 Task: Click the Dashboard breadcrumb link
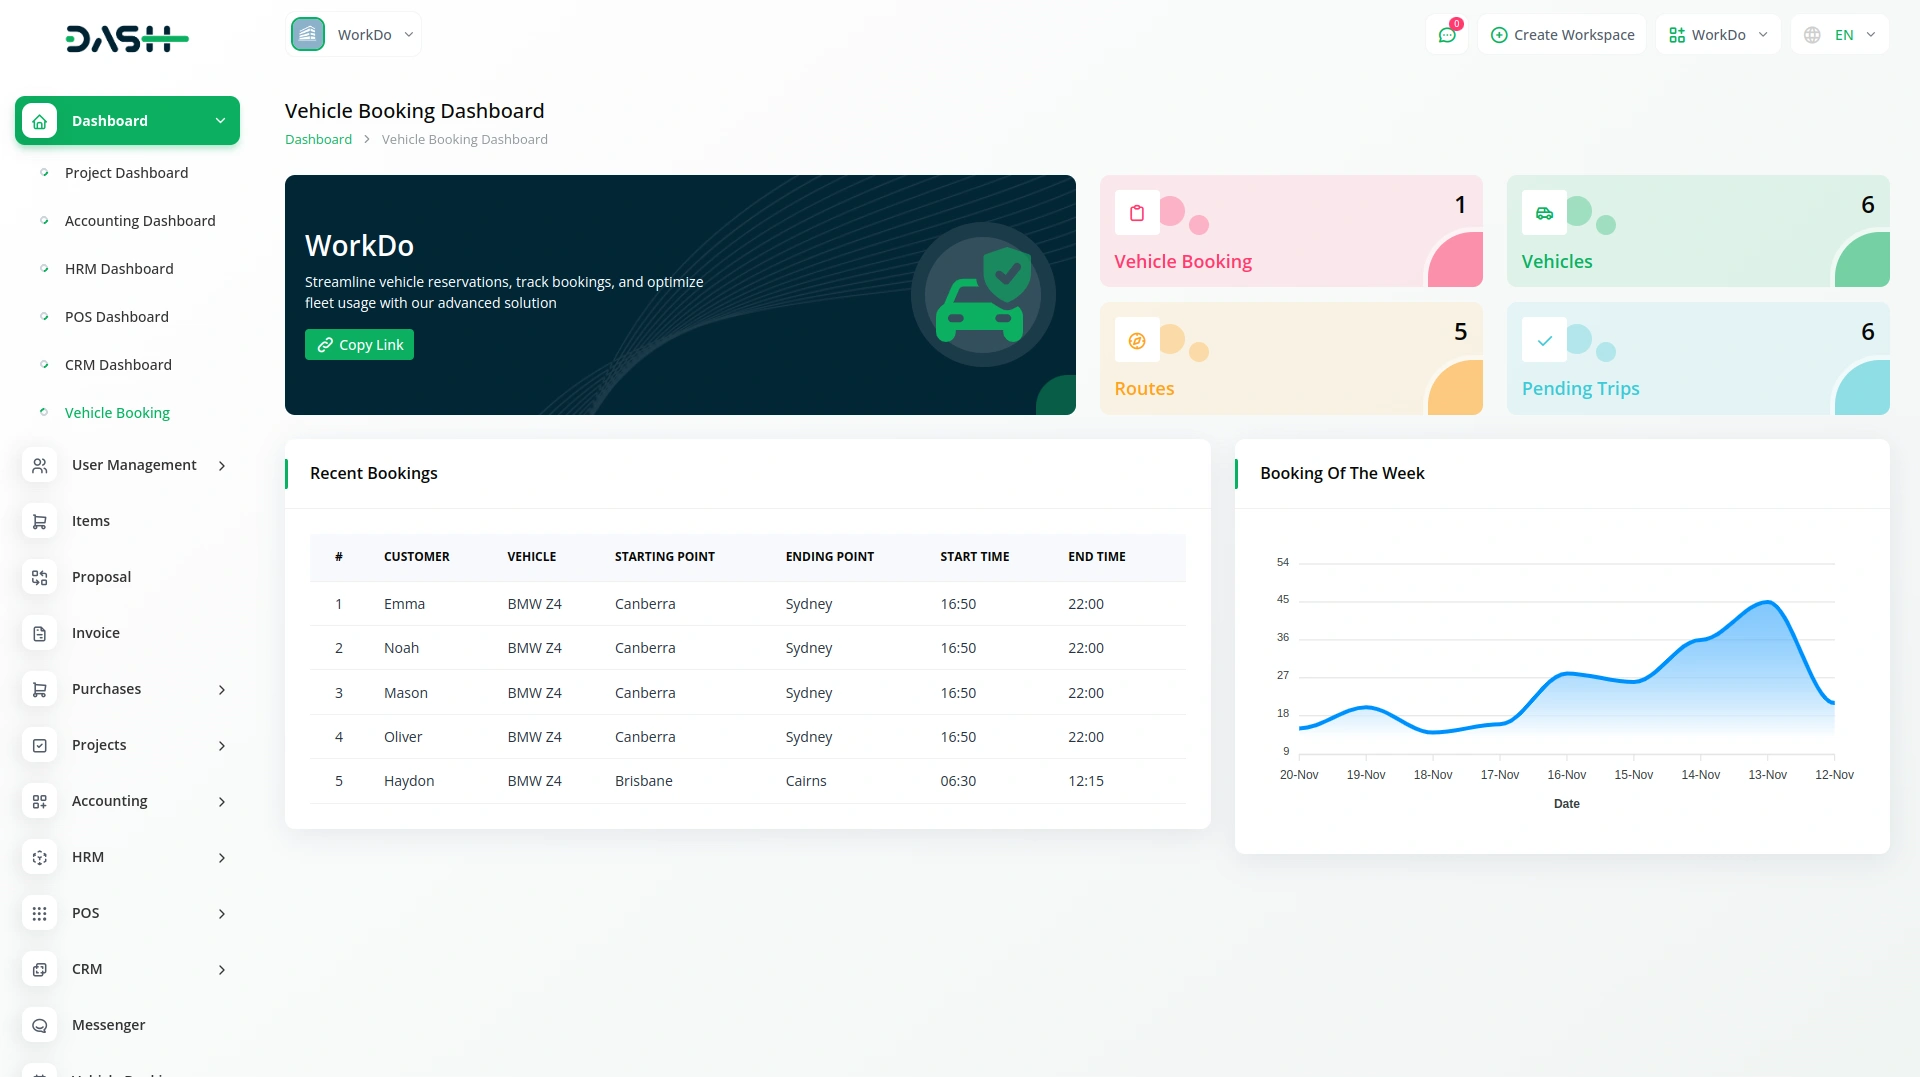click(318, 139)
